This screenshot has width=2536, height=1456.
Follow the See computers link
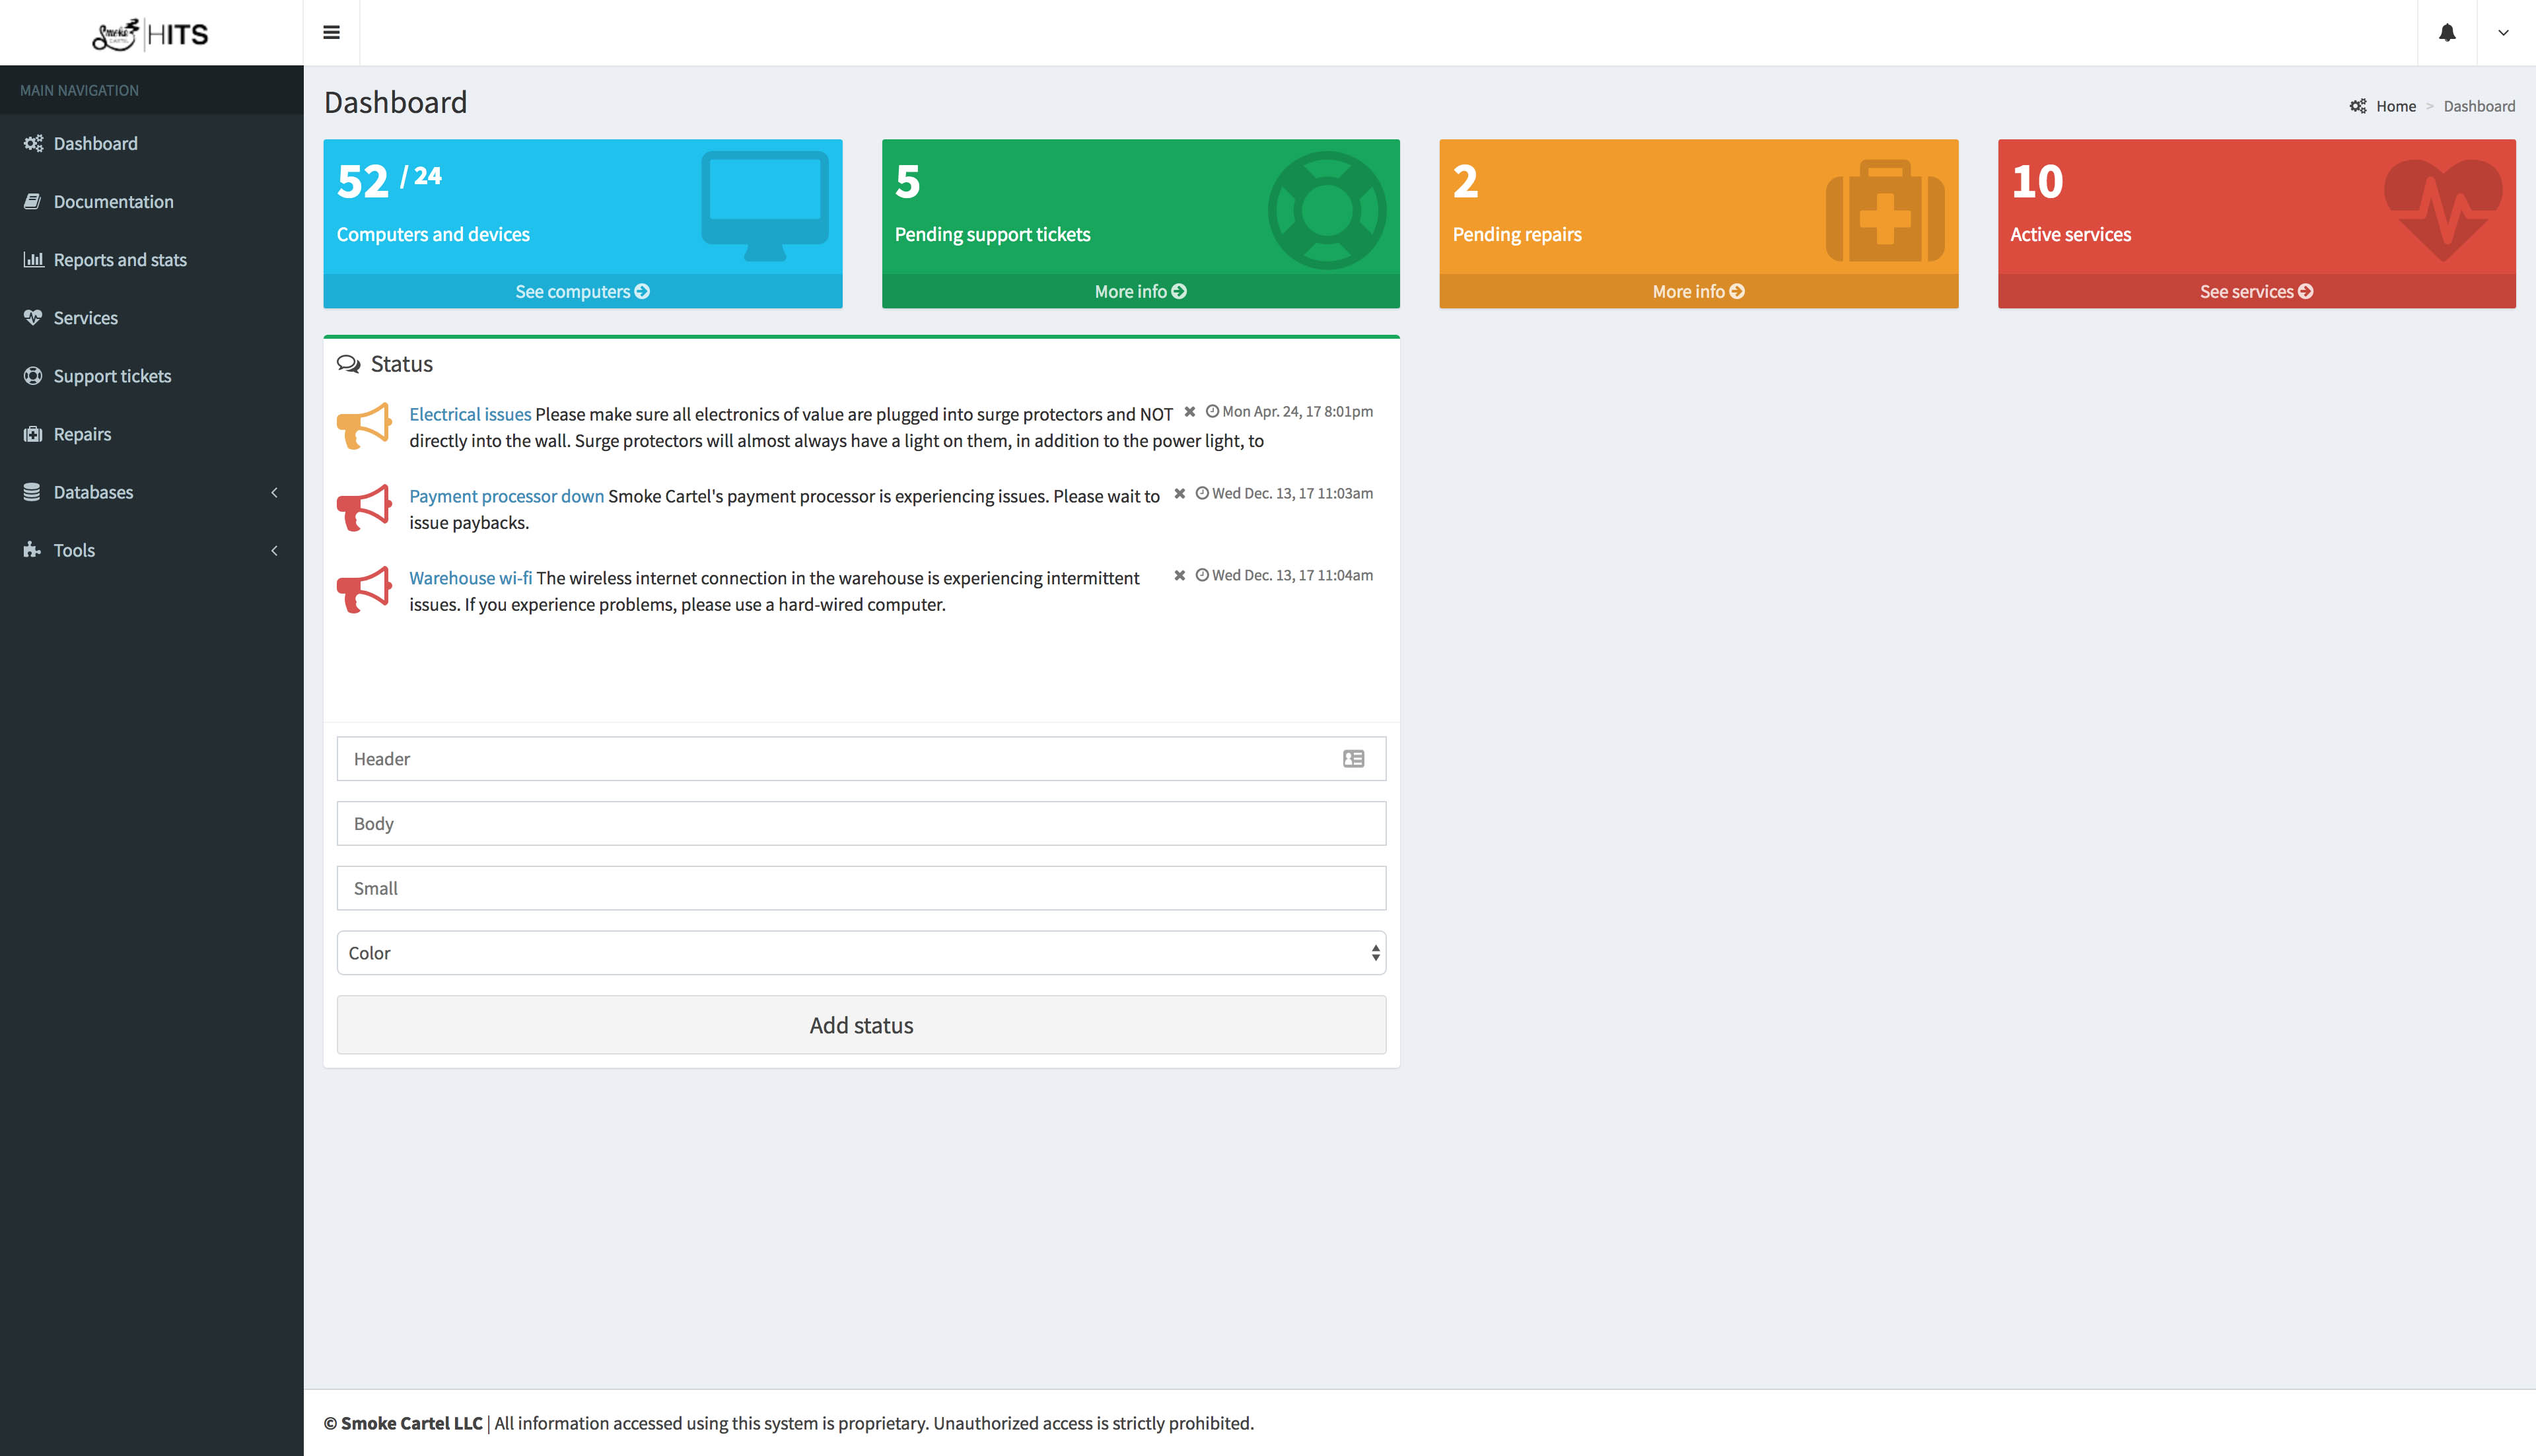(582, 291)
